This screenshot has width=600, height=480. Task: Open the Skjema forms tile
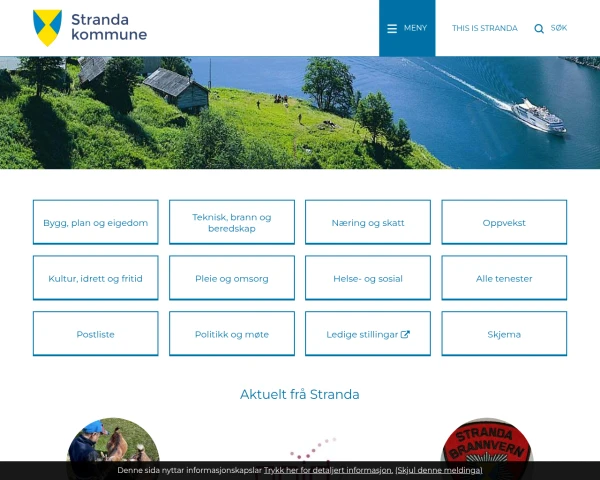504,334
